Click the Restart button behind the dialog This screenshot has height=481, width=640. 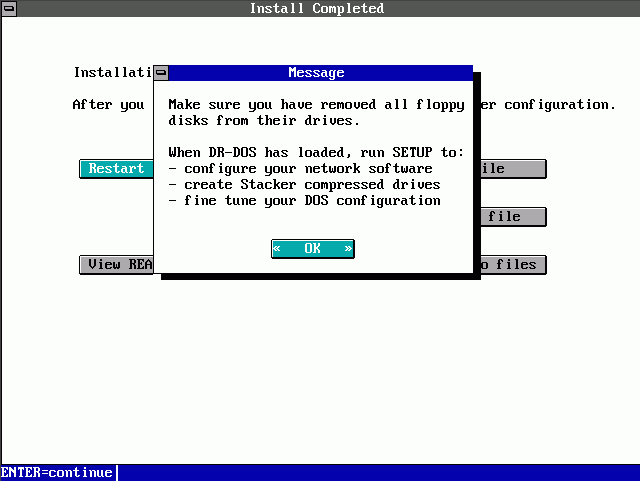(x=116, y=169)
